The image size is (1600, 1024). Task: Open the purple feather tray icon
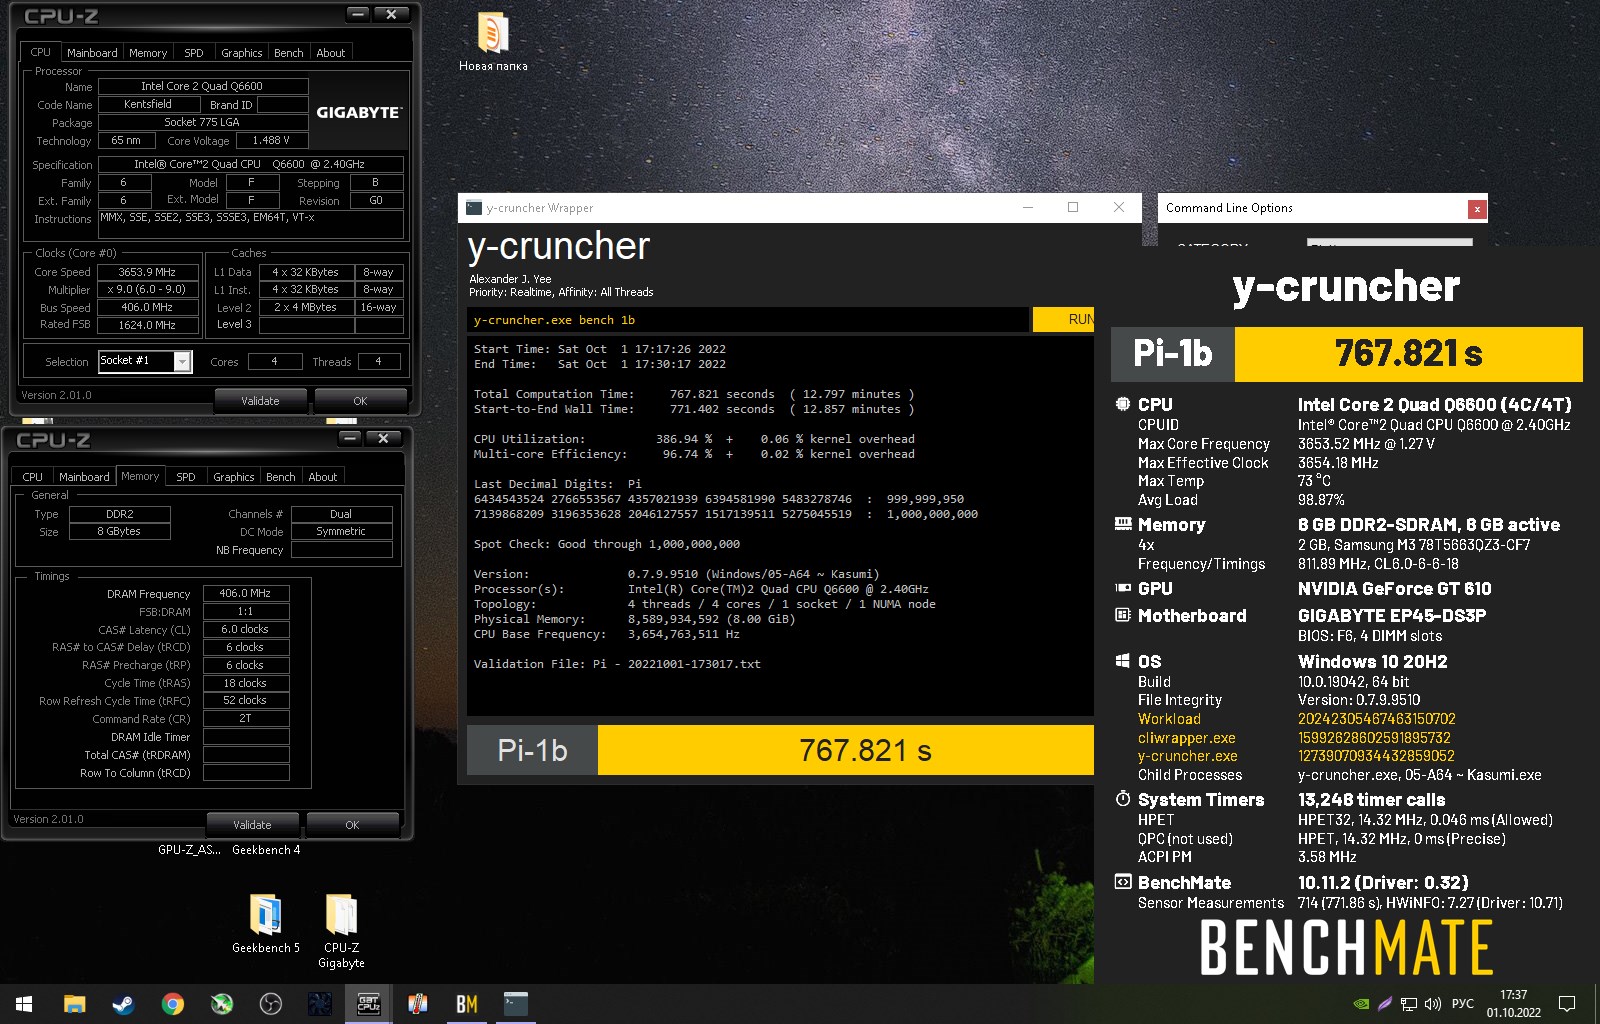(x=1385, y=1004)
